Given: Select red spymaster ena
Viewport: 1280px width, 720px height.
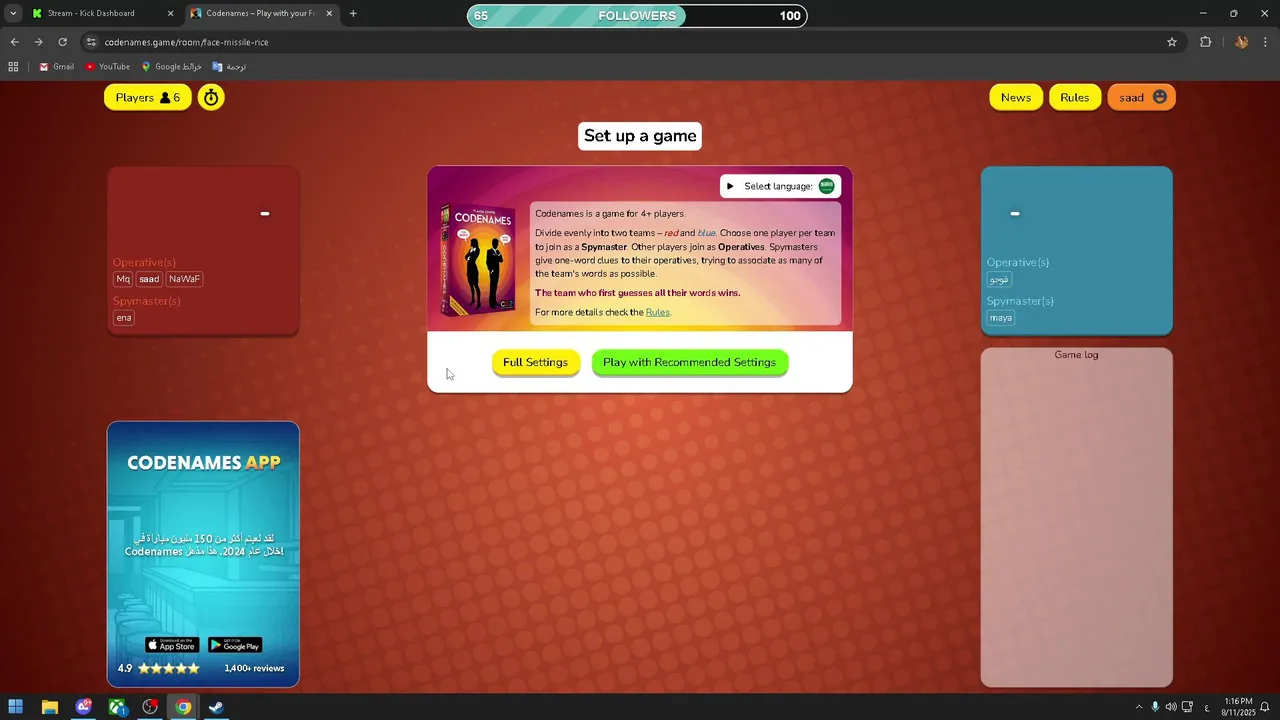Looking at the screenshot, I should (x=124, y=318).
